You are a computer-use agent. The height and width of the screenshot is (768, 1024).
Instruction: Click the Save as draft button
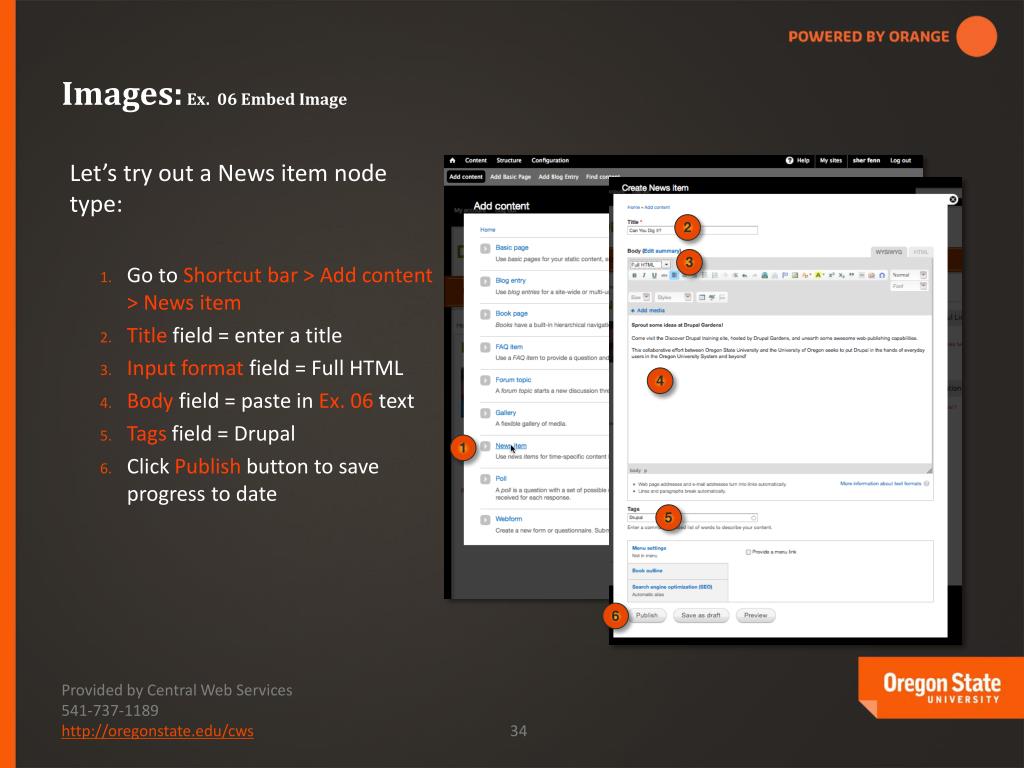point(701,615)
